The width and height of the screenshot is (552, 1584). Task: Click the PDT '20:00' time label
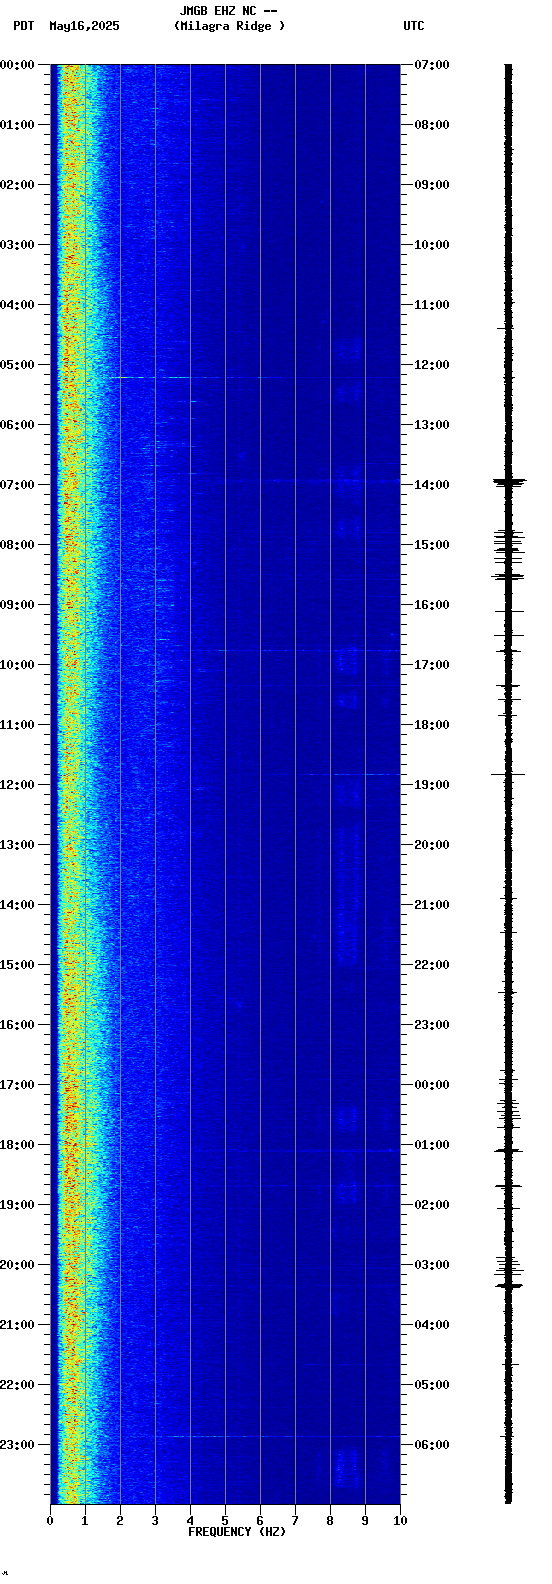tap(18, 1265)
